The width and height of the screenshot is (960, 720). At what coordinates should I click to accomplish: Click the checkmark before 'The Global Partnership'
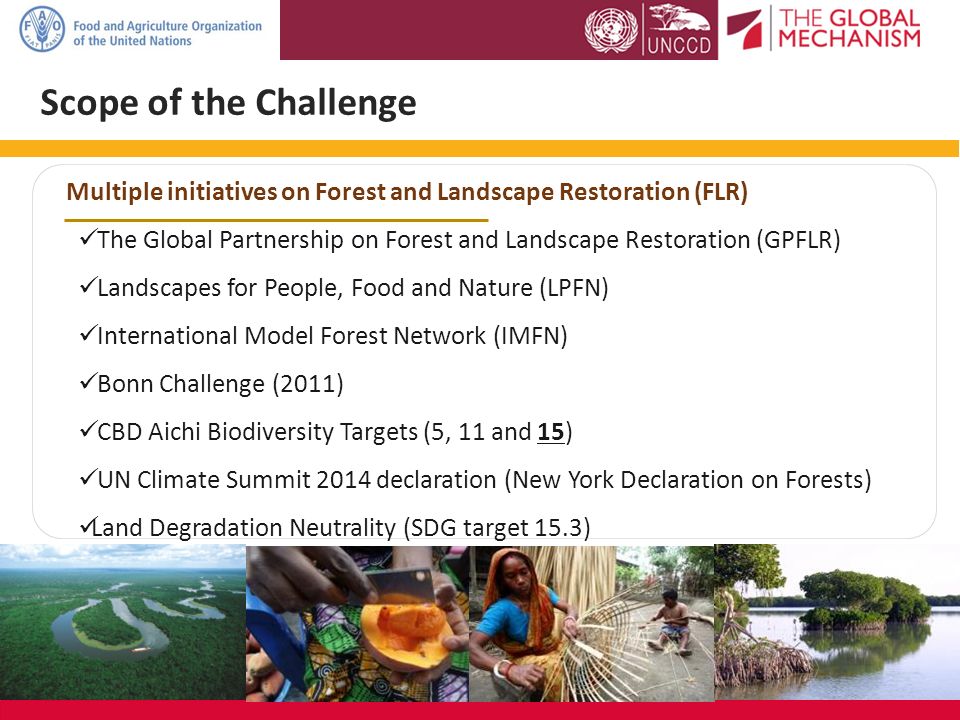[x=88, y=238]
